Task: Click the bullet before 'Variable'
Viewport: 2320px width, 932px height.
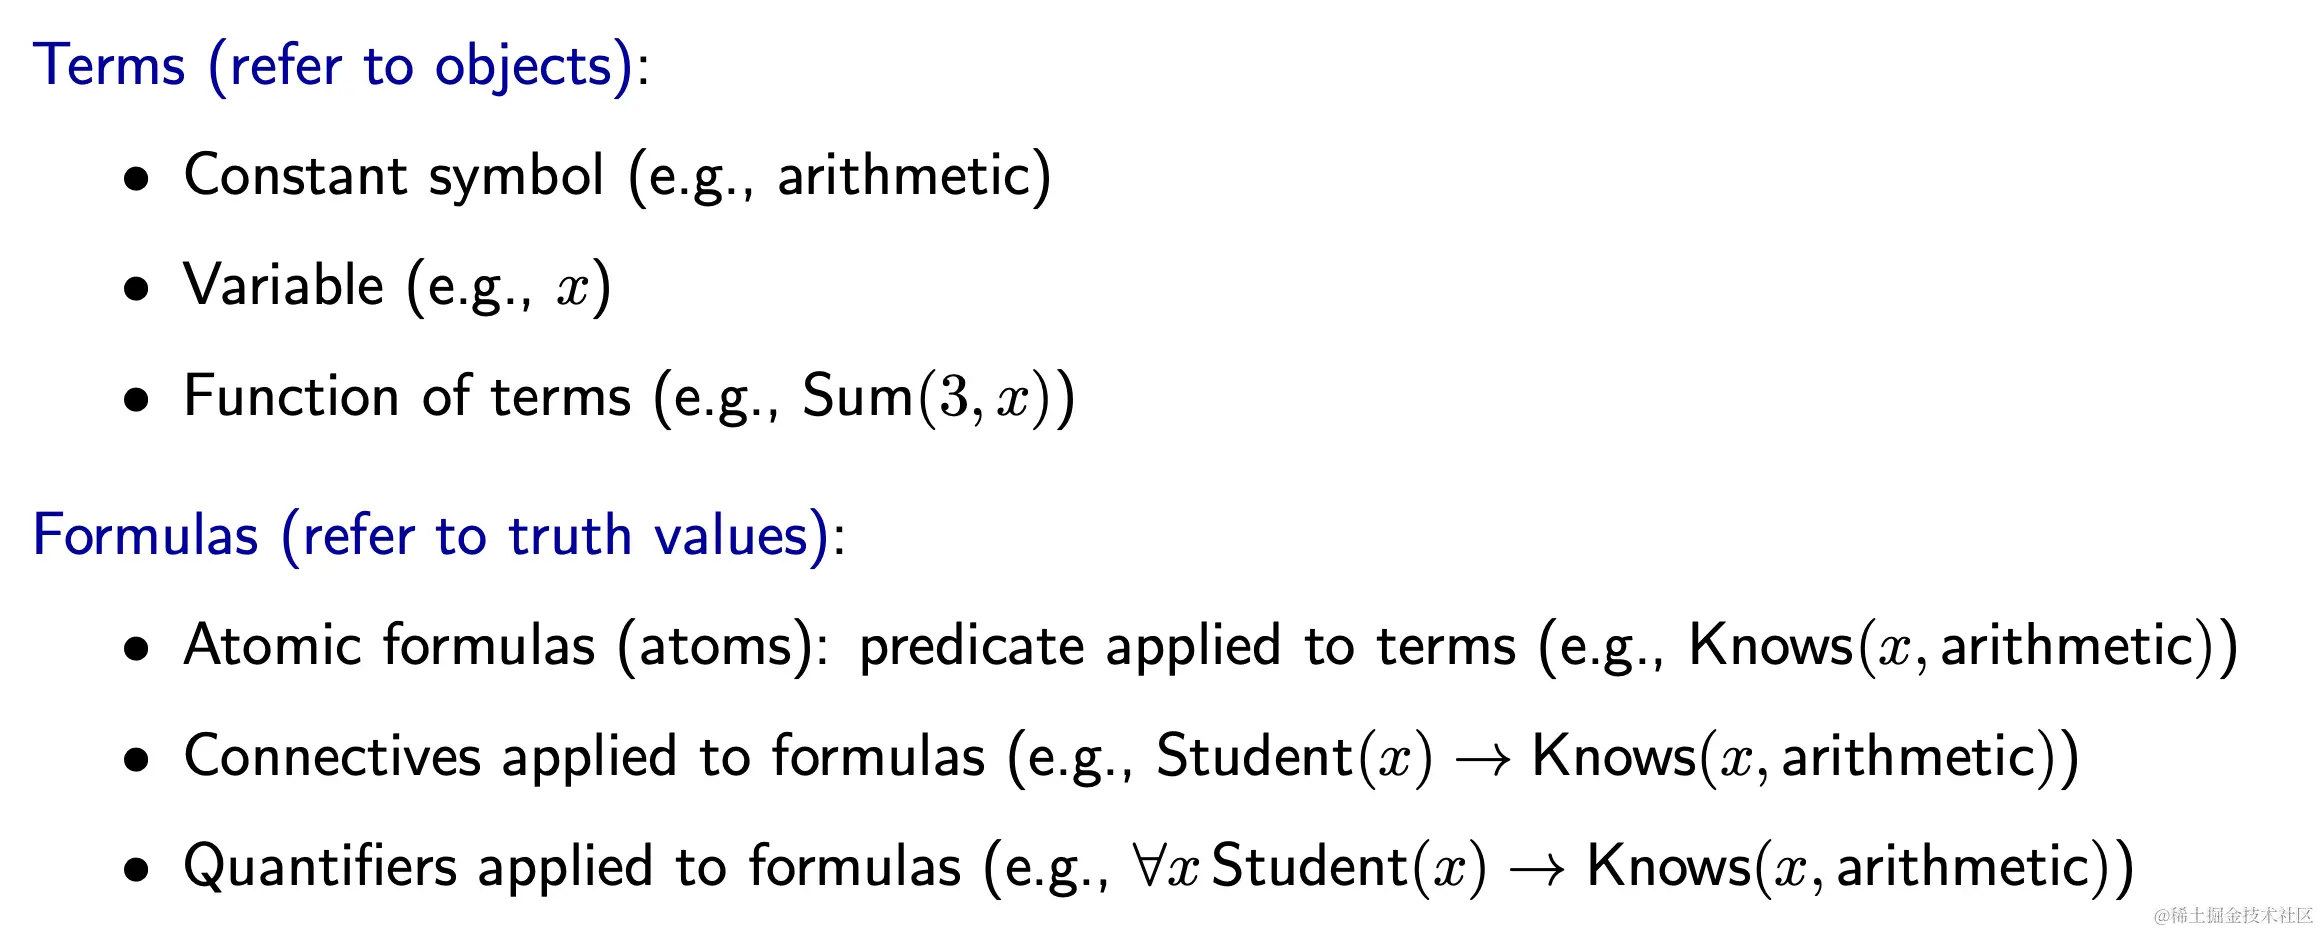Action: tap(136, 290)
